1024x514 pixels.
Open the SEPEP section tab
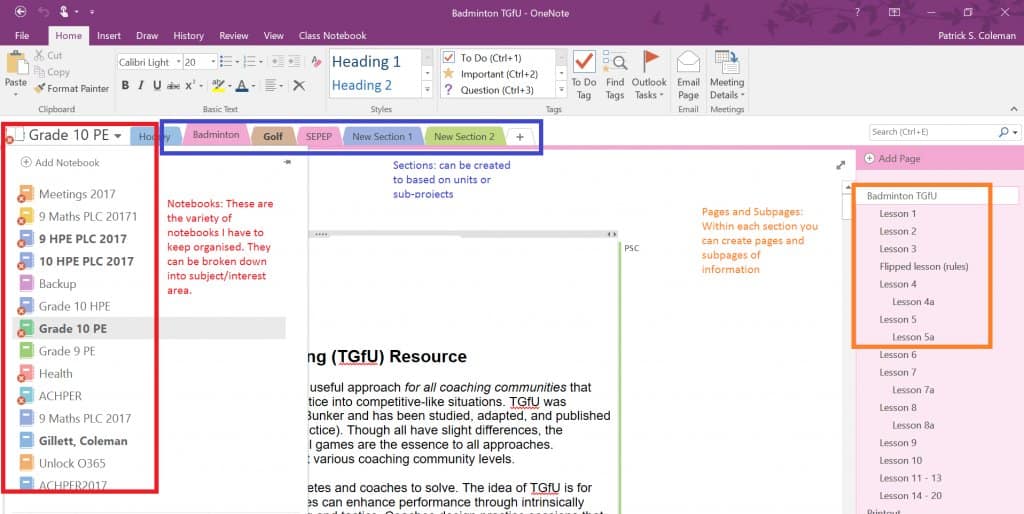[x=319, y=136]
